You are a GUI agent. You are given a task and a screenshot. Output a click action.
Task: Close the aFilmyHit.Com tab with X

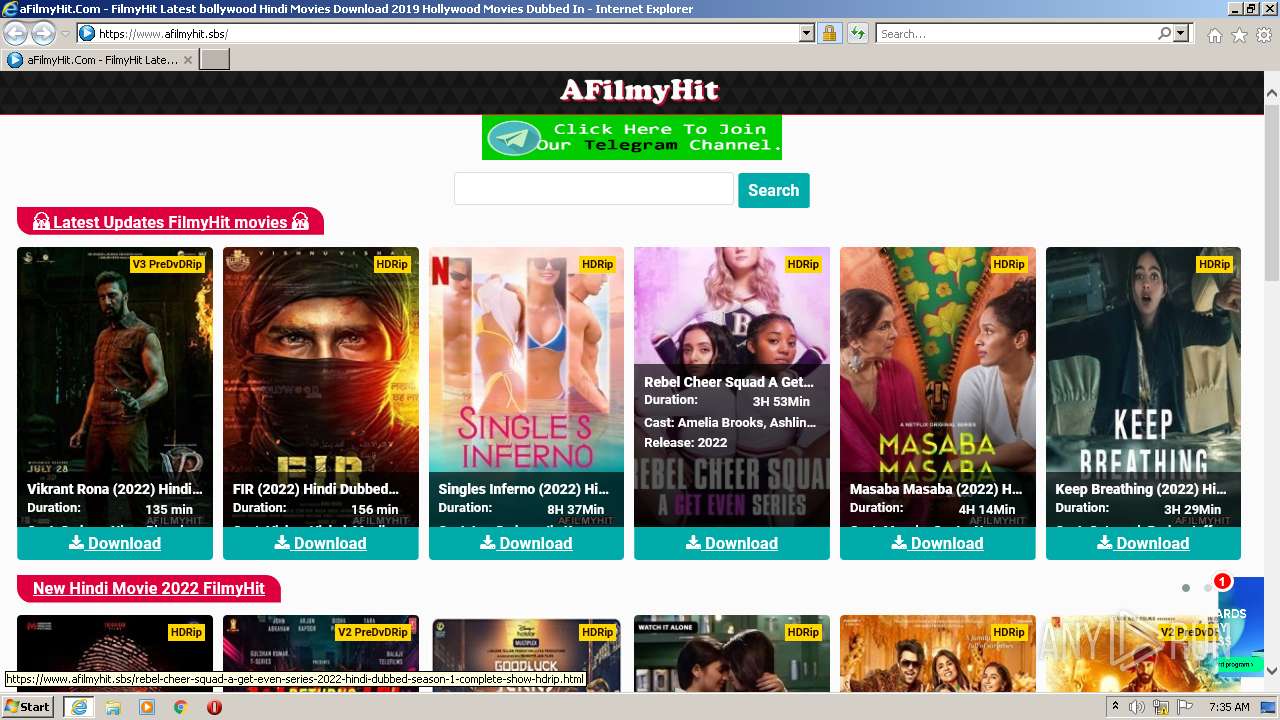click(187, 60)
